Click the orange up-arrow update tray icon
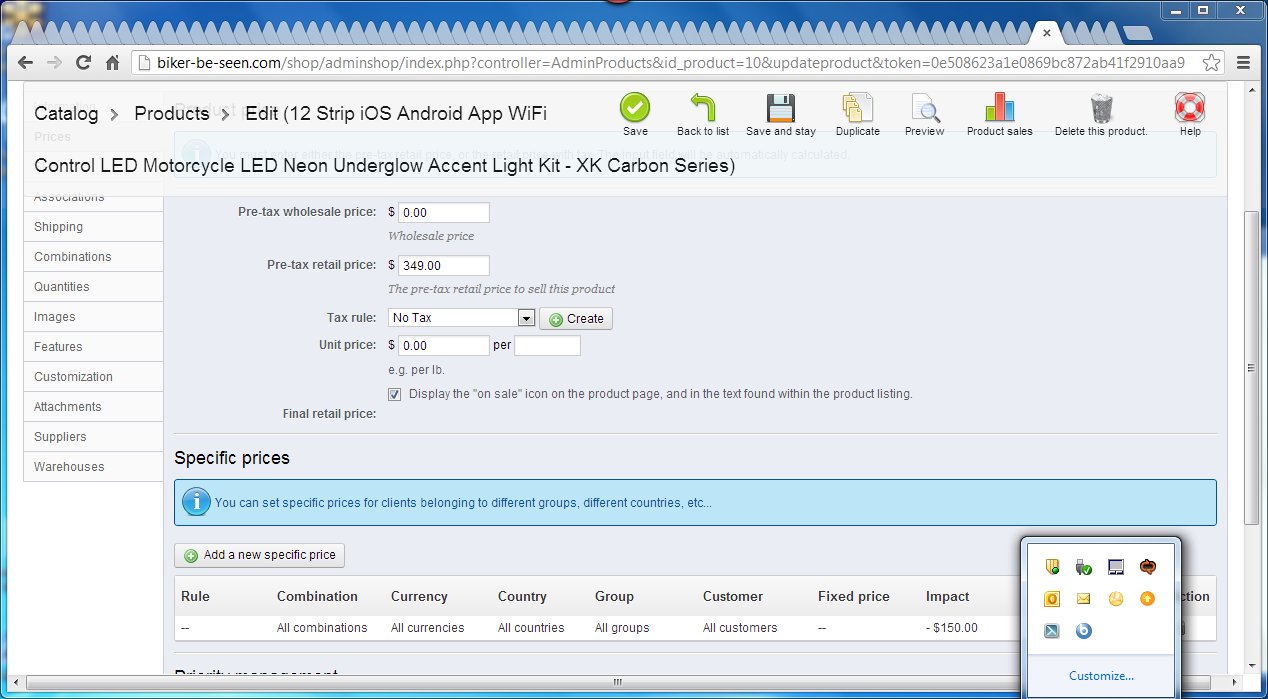Image resolution: width=1268 pixels, height=699 pixels. [x=1148, y=599]
